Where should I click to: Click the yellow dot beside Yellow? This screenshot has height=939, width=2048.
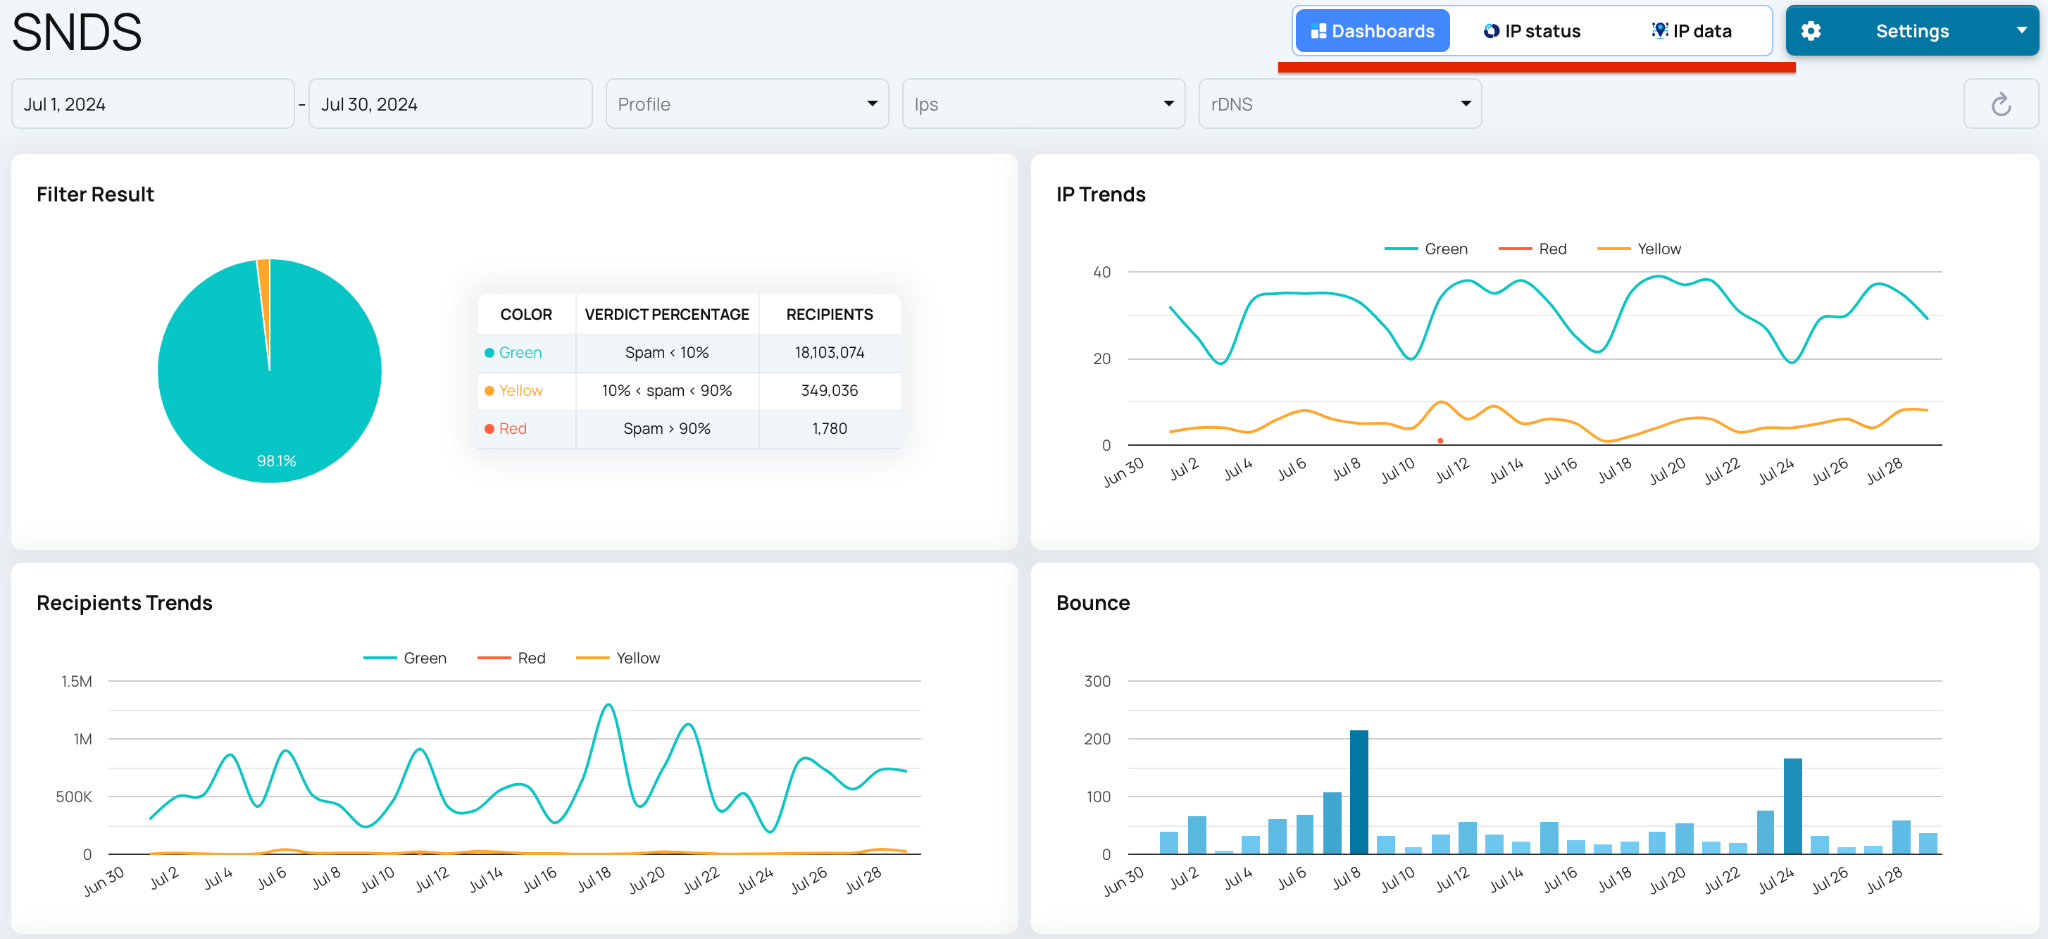[x=490, y=391]
